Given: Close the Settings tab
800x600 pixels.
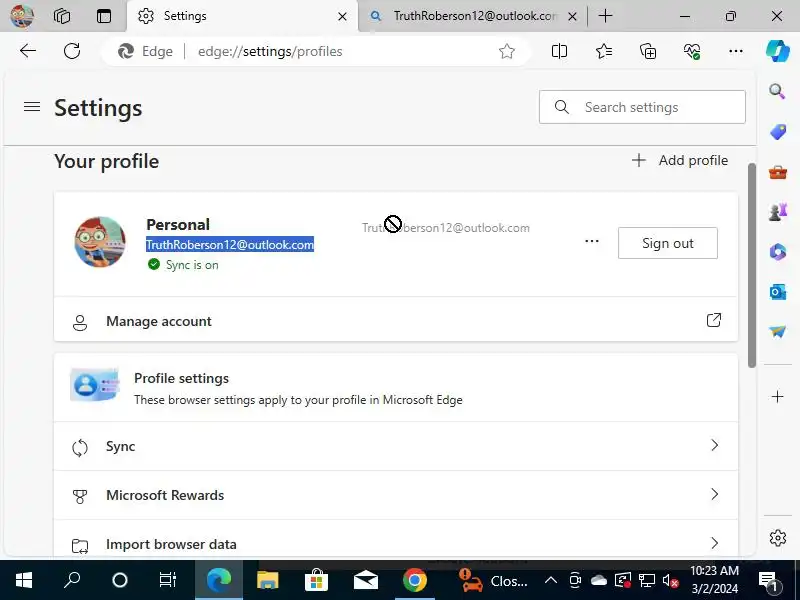Looking at the screenshot, I should click(x=342, y=16).
